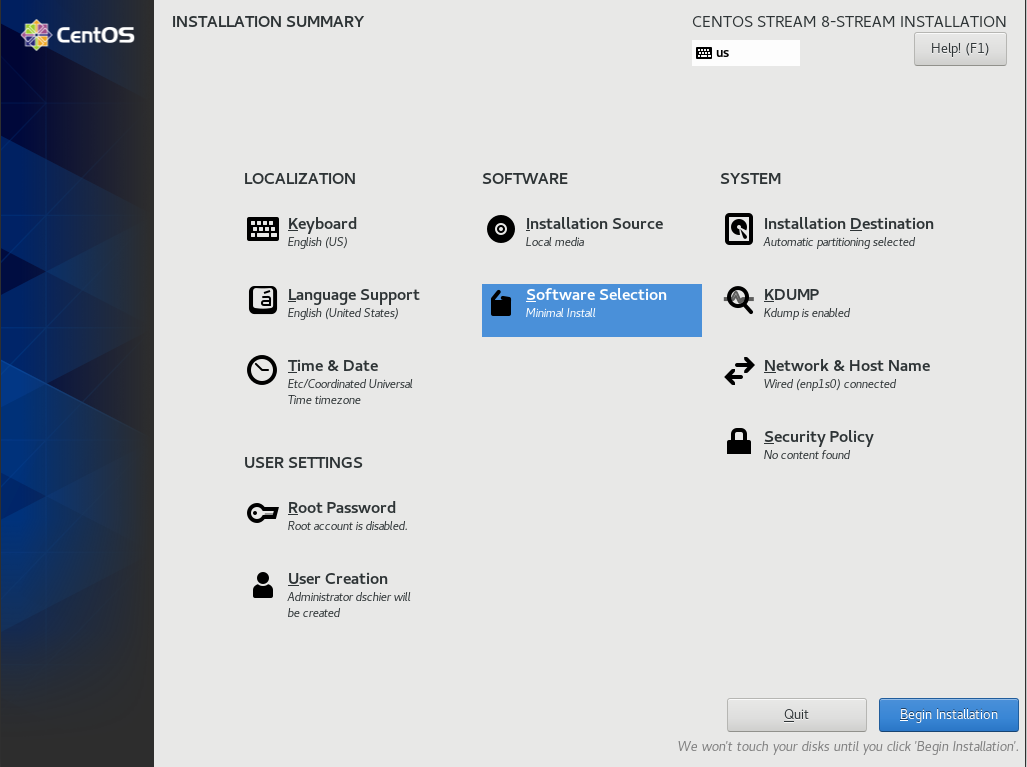1027x767 pixels.
Task: Click the User Creation person icon
Action: [263, 584]
